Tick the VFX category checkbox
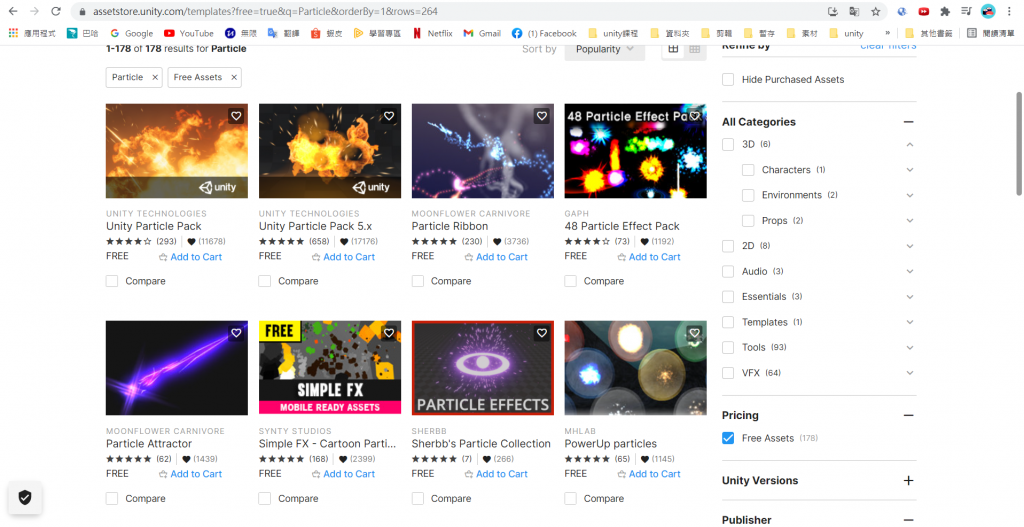Viewport: 1024px width, 527px height. tap(728, 373)
